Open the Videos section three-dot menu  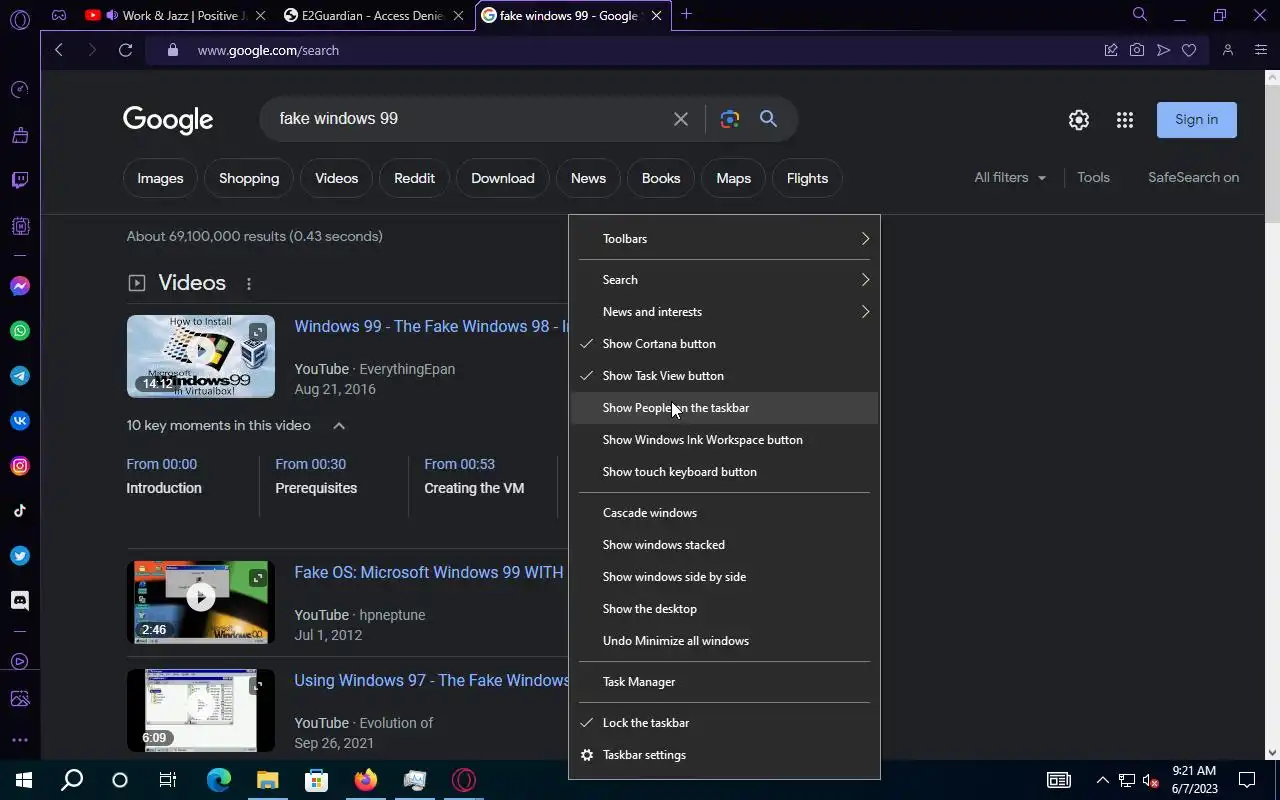249,284
